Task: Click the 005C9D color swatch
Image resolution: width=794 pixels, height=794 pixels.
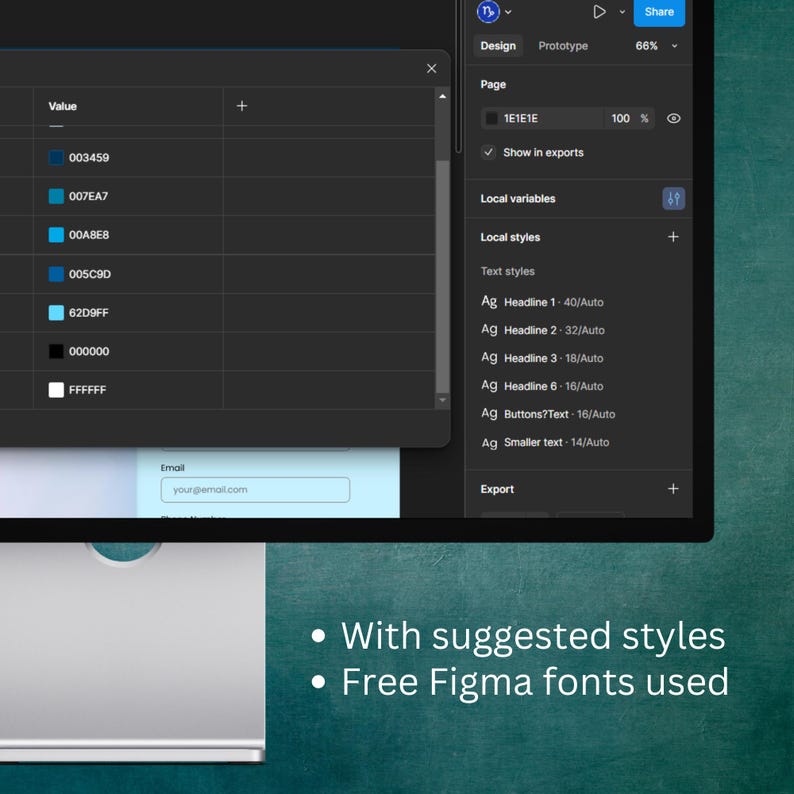Action: [x=56, y=274]
